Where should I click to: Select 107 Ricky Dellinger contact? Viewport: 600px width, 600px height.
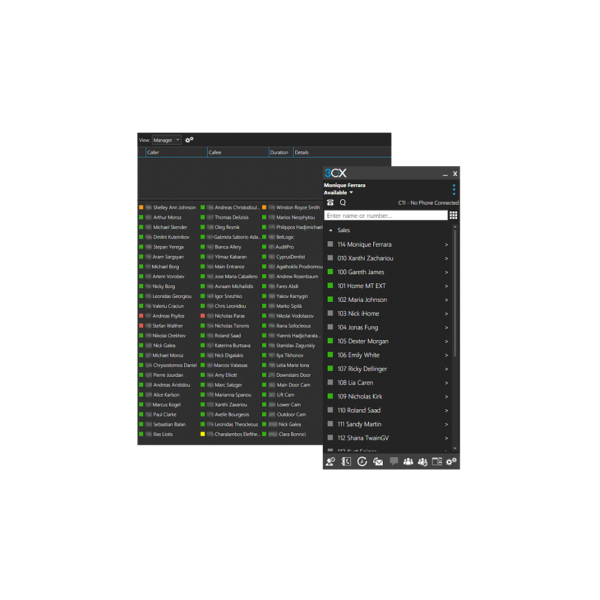tap(388, 369)
